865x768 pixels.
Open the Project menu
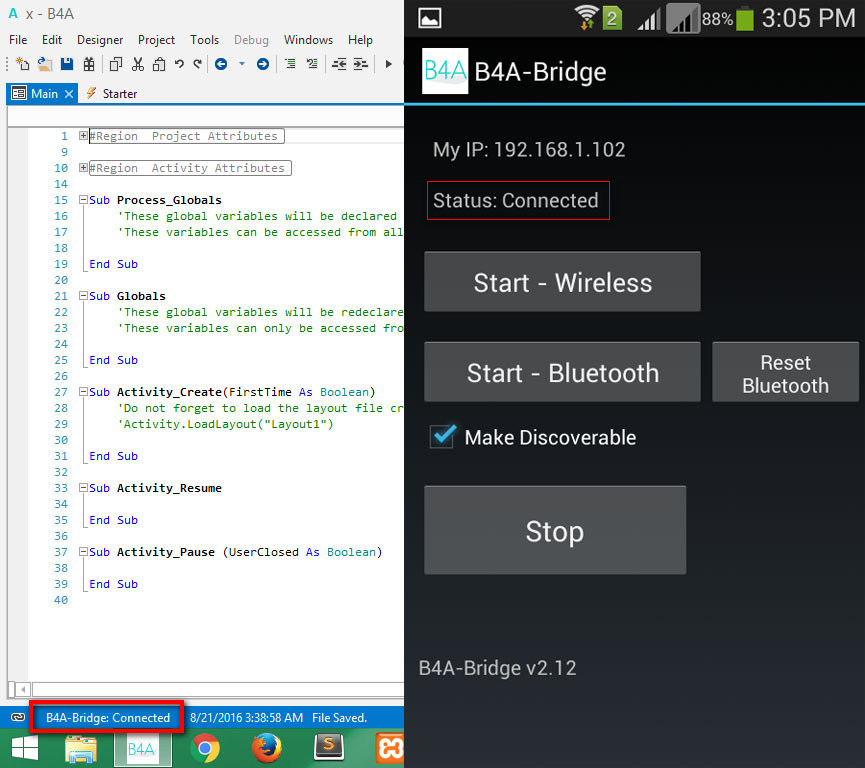(156, 40)
